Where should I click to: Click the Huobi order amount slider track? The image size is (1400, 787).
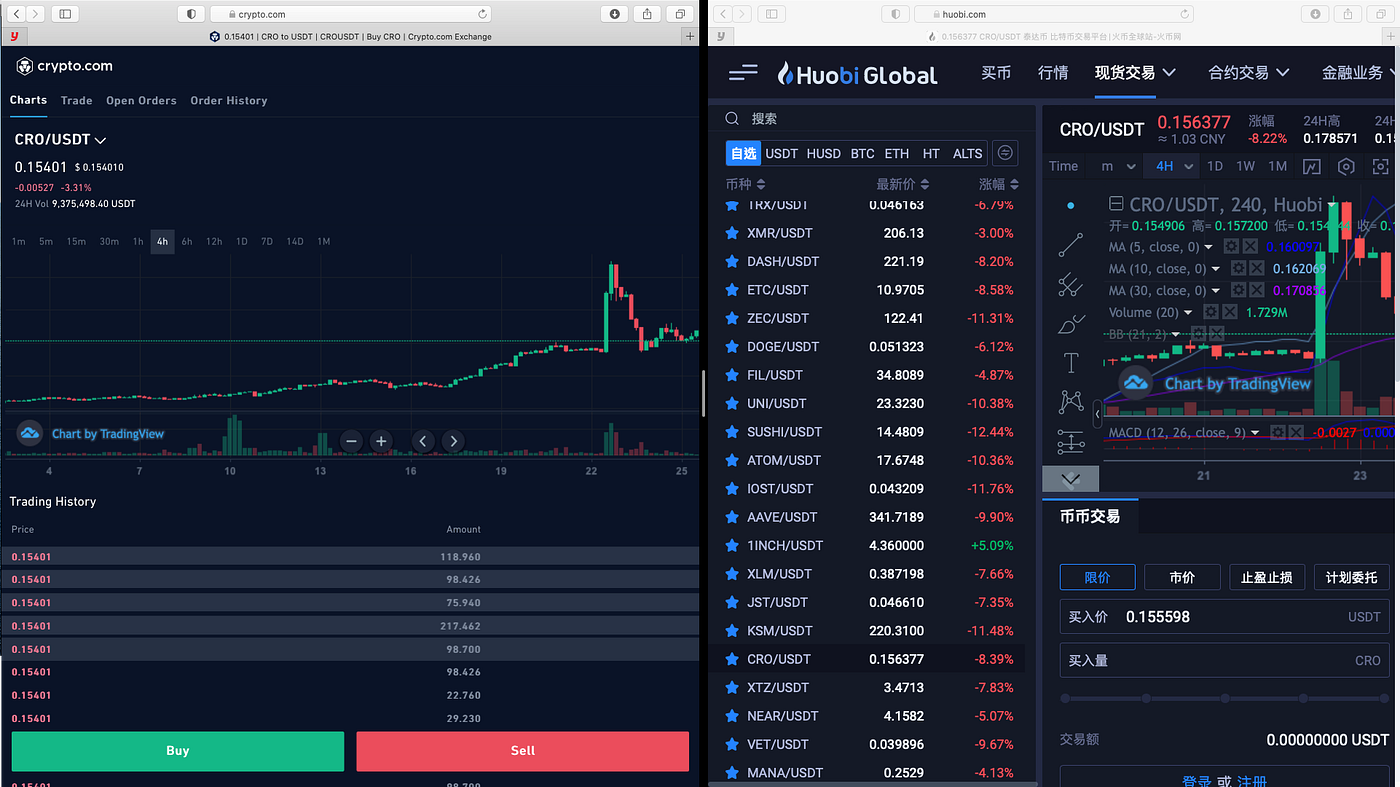[x=1226, y=699]
